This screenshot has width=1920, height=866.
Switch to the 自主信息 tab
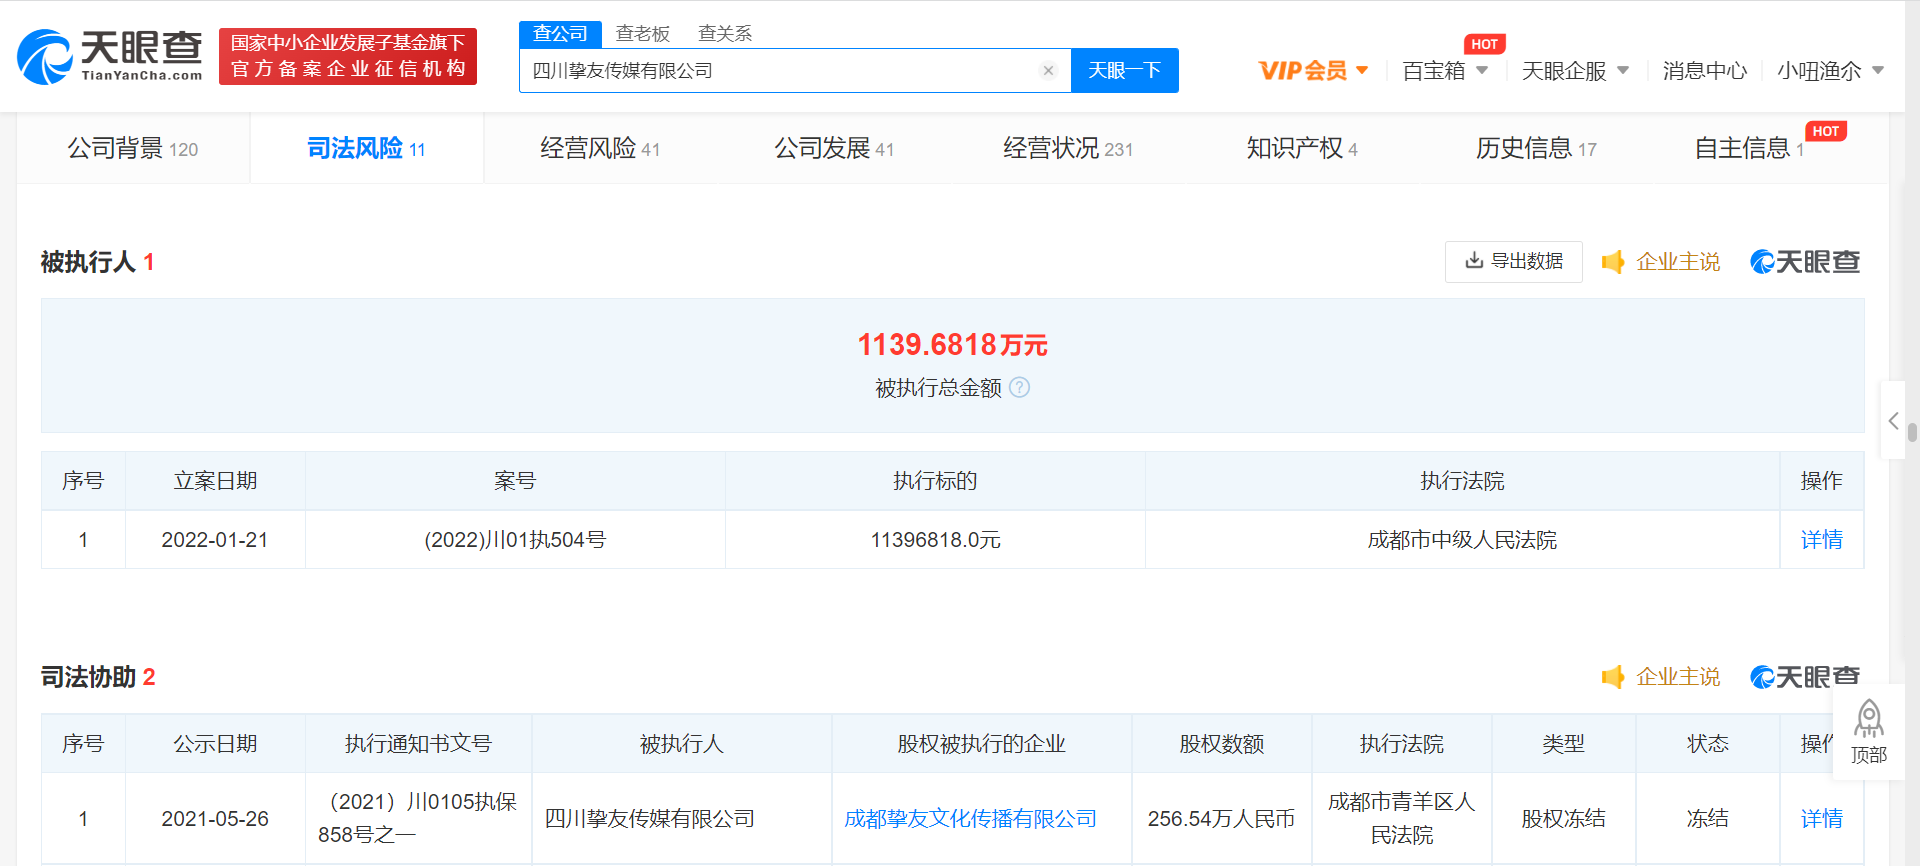(x=1750, y=148)
